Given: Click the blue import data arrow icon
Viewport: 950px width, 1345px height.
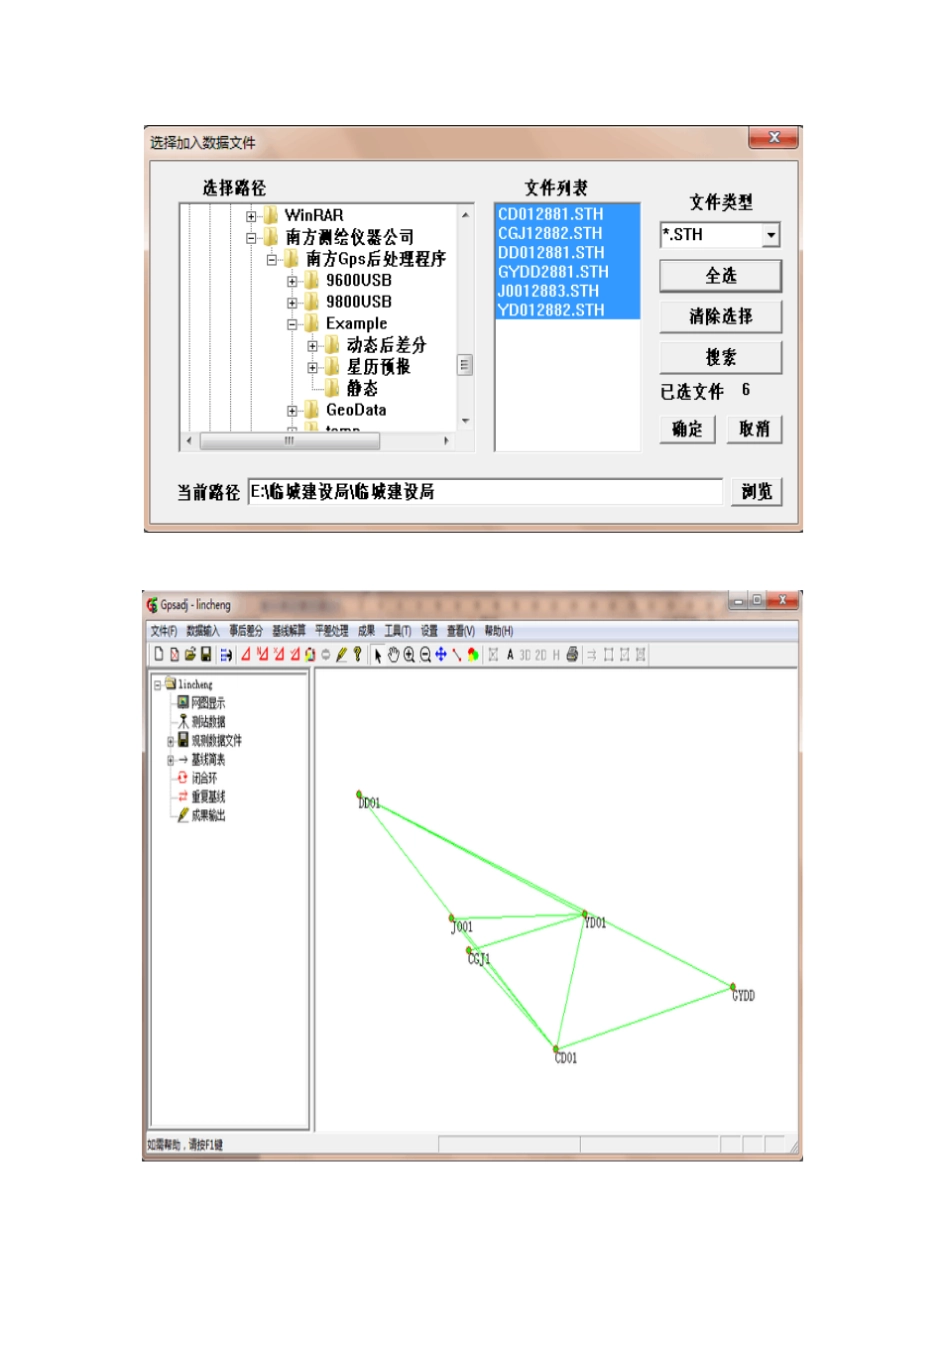Looking at the screenshot, I should [226, 654].
